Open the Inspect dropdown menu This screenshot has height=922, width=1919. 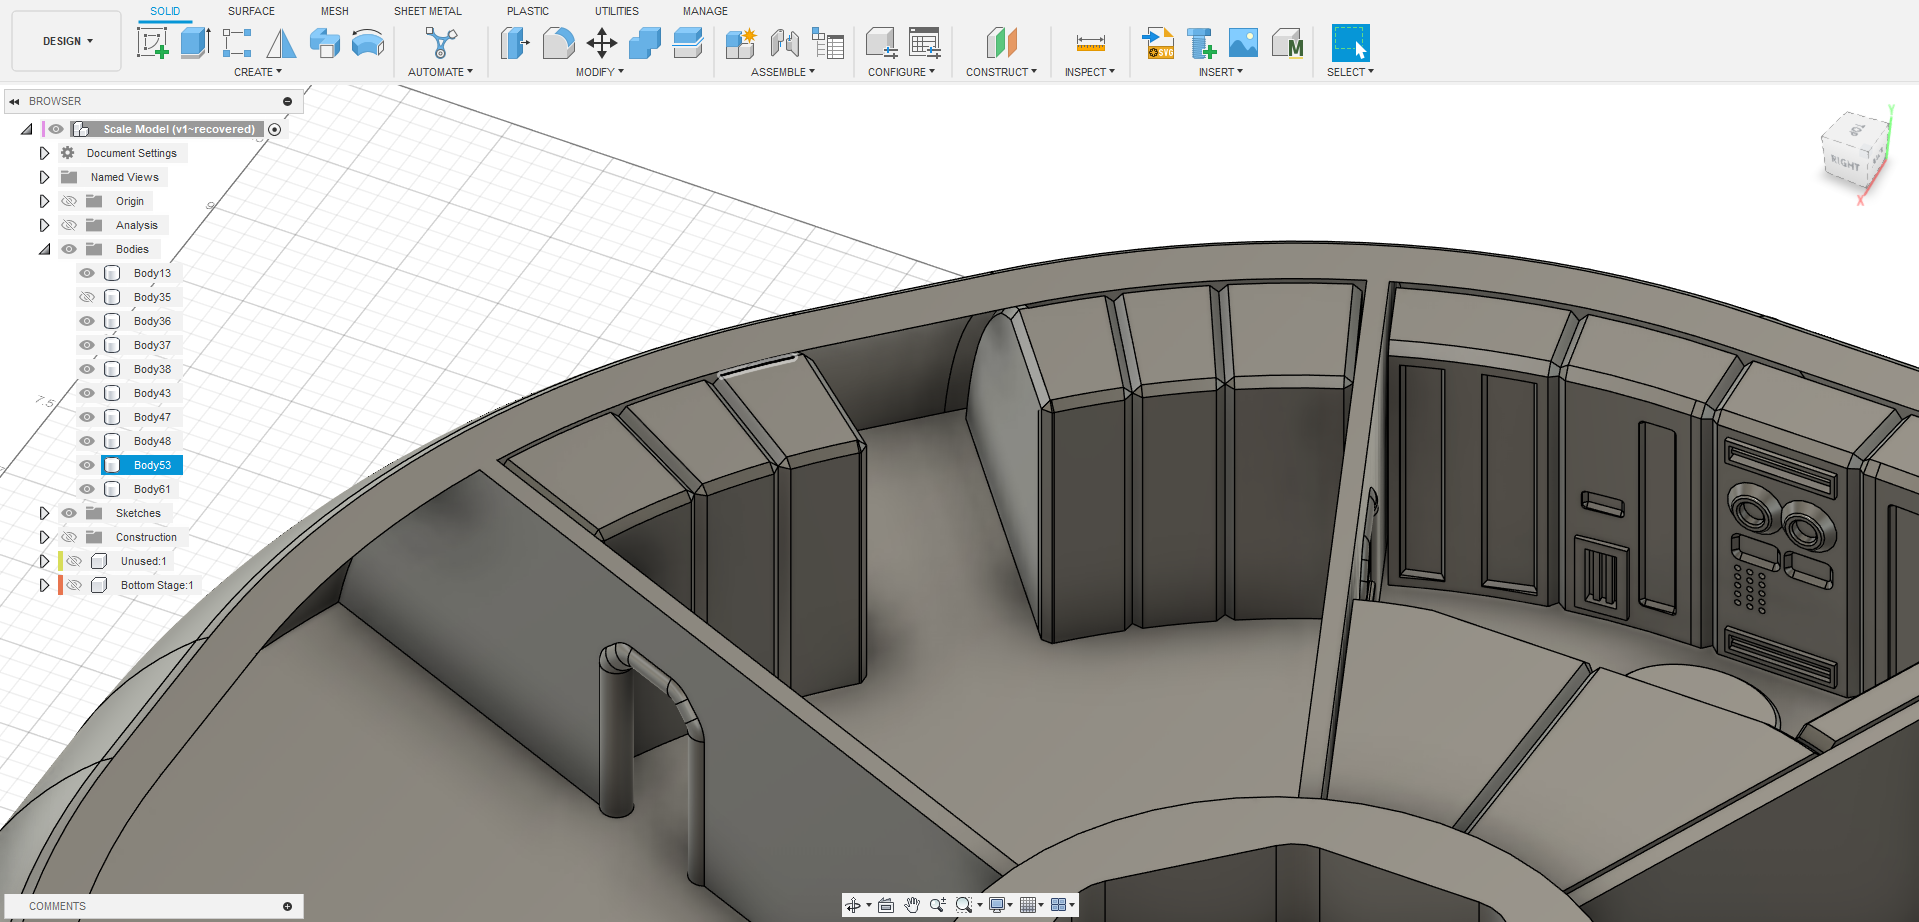tap(1090, 72)
